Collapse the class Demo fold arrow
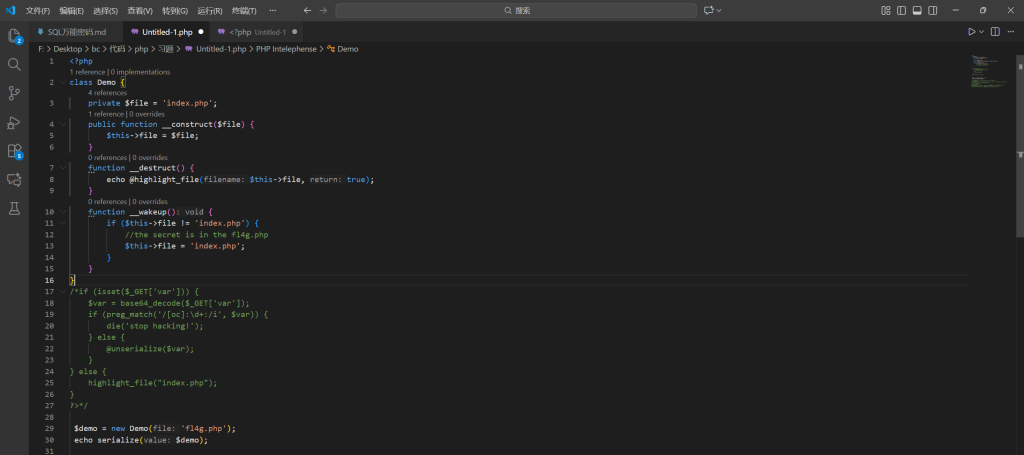This screenshot has width=1024, height=455. [62, 82]
